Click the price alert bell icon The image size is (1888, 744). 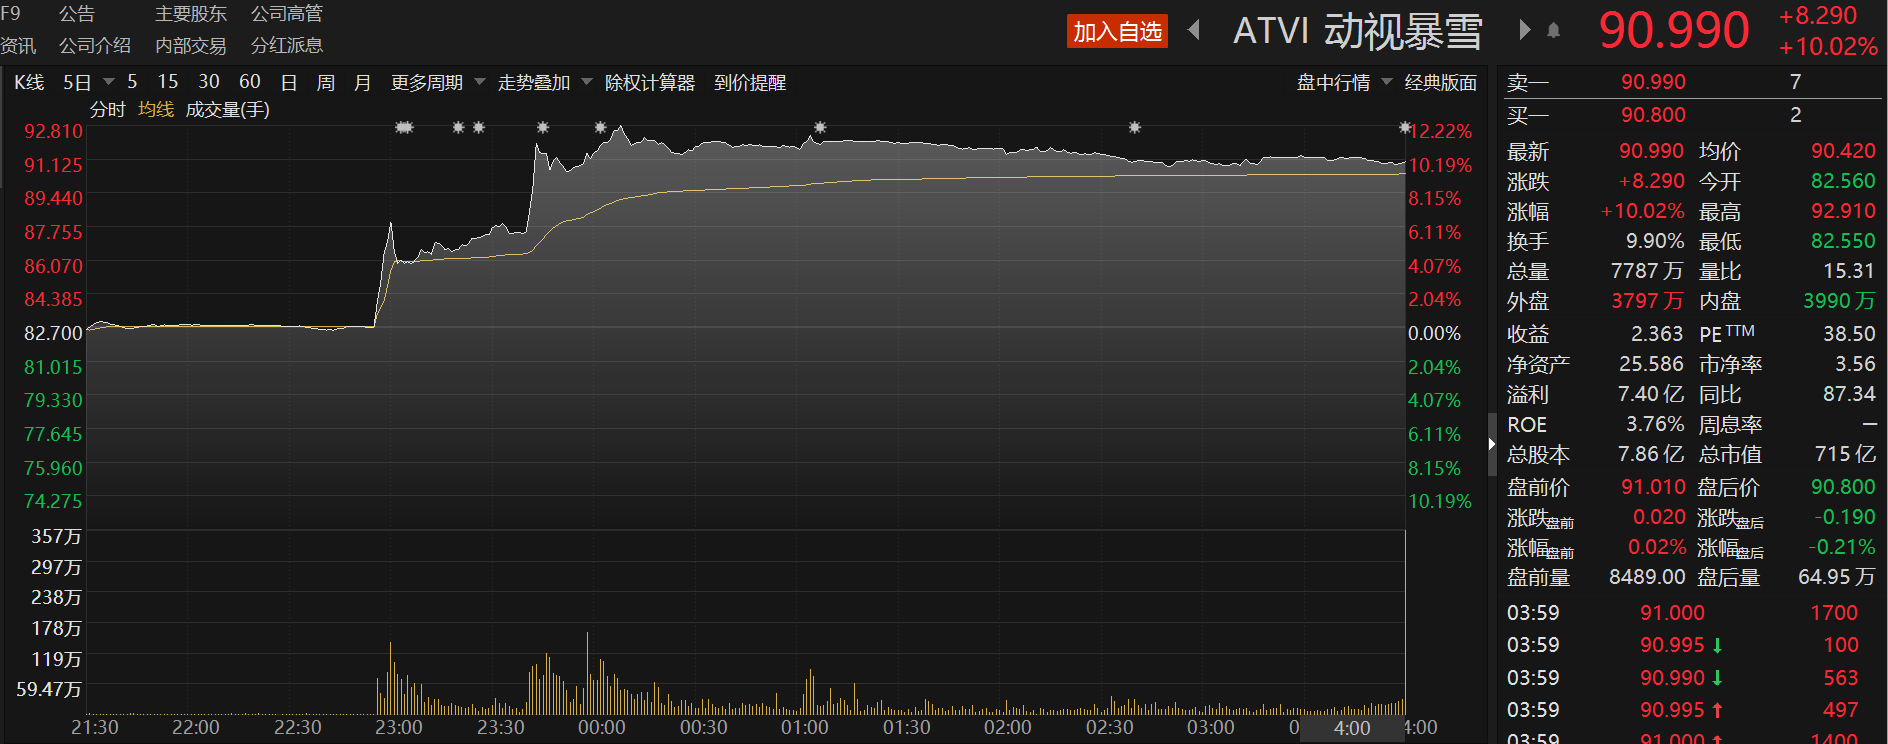[x=1553, y=31]
